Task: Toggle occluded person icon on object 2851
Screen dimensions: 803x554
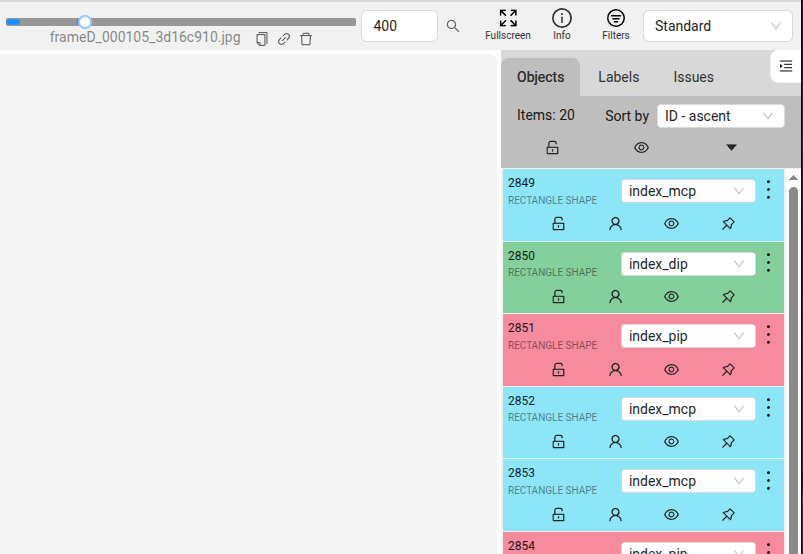Action: [615, 369]
